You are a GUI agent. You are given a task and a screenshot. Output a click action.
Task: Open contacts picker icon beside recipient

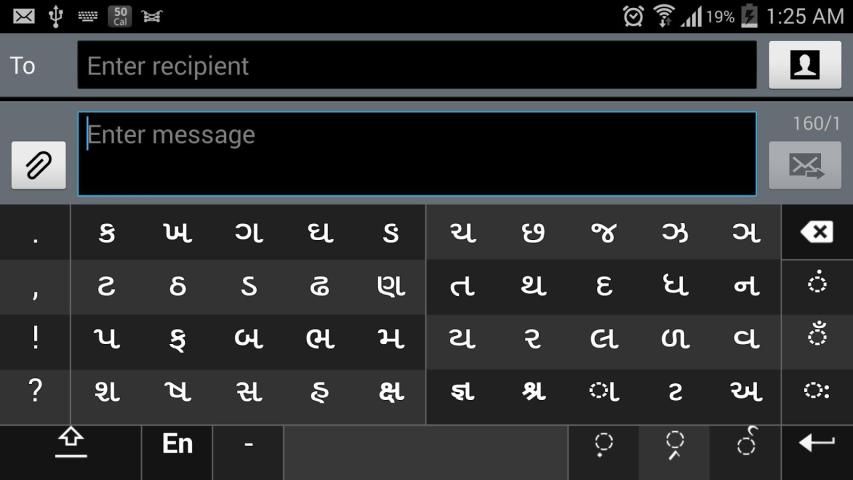(804, 65)
